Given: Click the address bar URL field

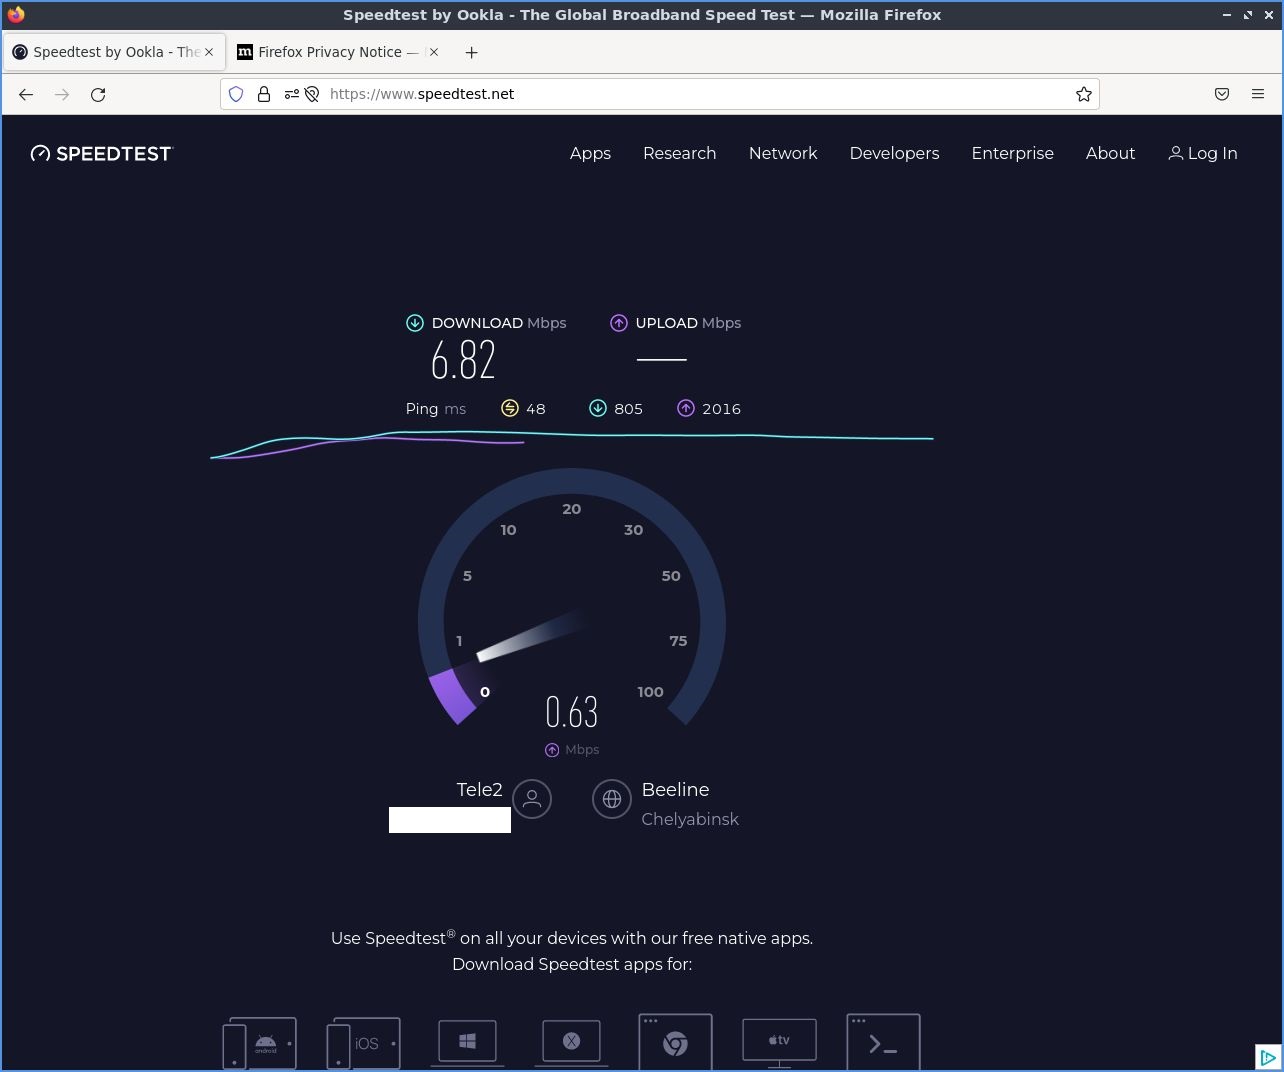Looking at the screenshot, I should (660, 94).
